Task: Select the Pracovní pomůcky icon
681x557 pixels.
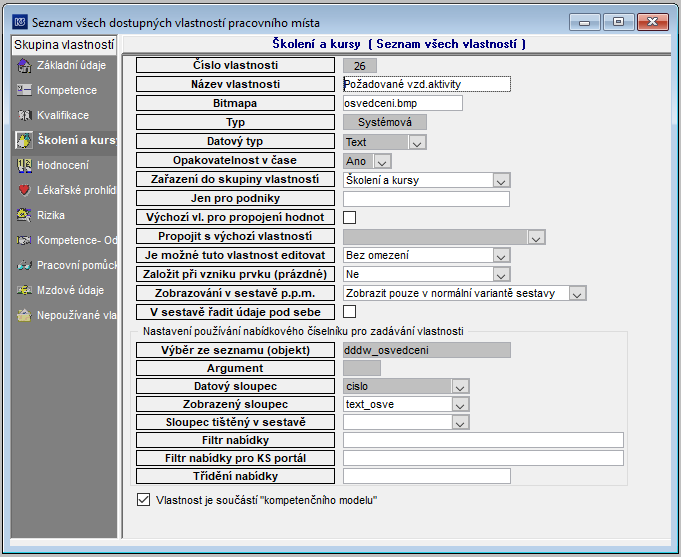Action: [24, 265]
